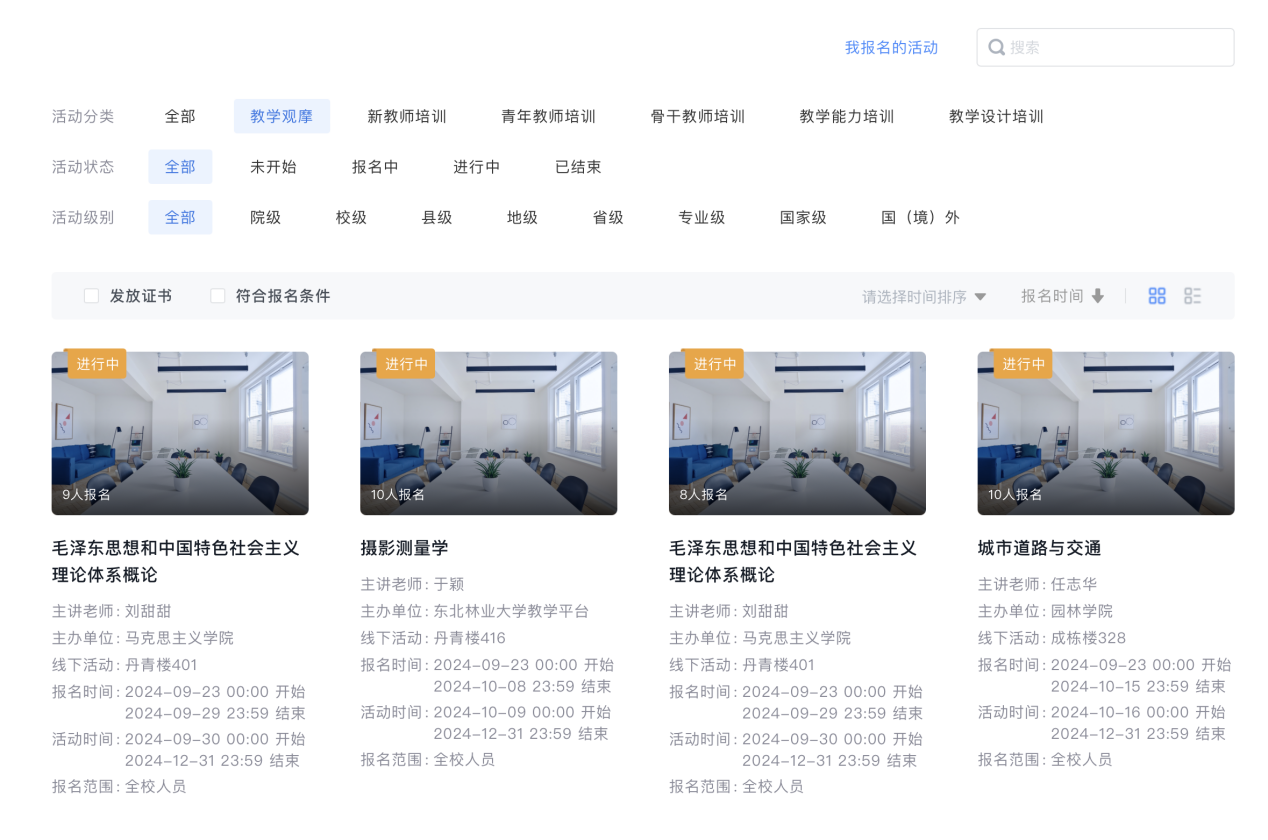Switch to grid card view
The width and height of the screenshot is (1268, 840).
click(1157, 296)
